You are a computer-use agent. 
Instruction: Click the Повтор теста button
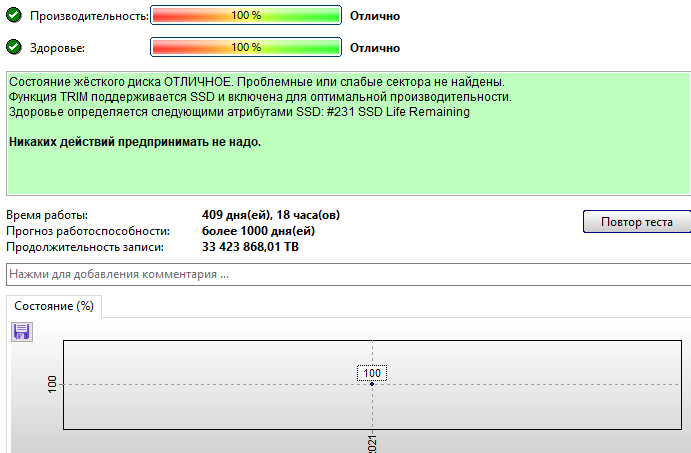[637, 222]
